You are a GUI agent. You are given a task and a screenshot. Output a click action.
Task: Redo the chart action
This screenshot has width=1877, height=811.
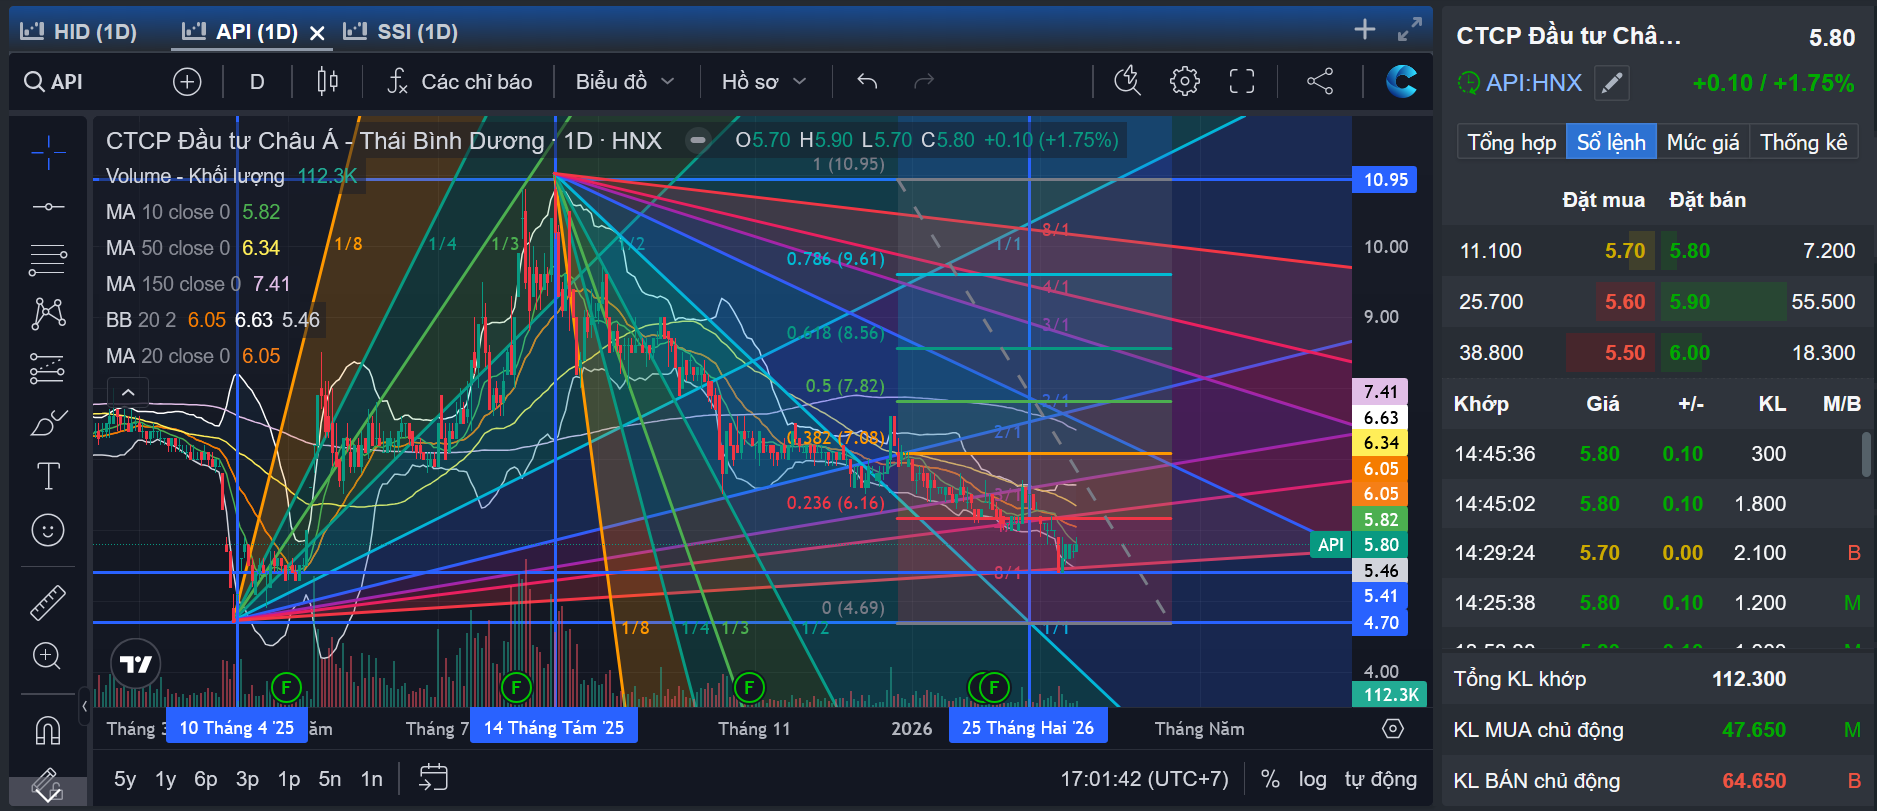tap(924, 82)
